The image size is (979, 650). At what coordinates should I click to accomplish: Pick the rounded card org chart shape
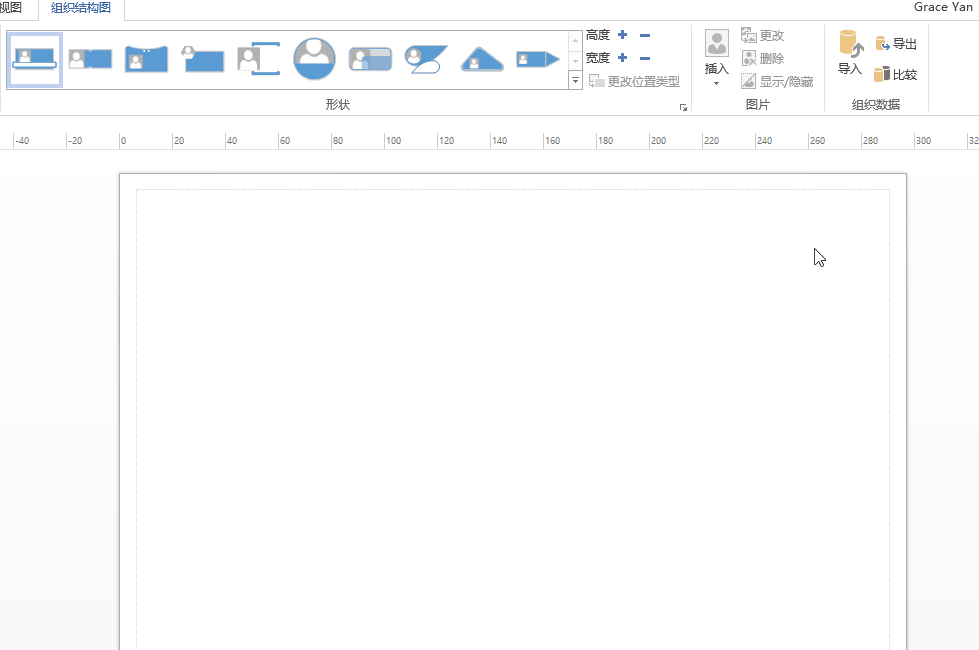[370, 59]
